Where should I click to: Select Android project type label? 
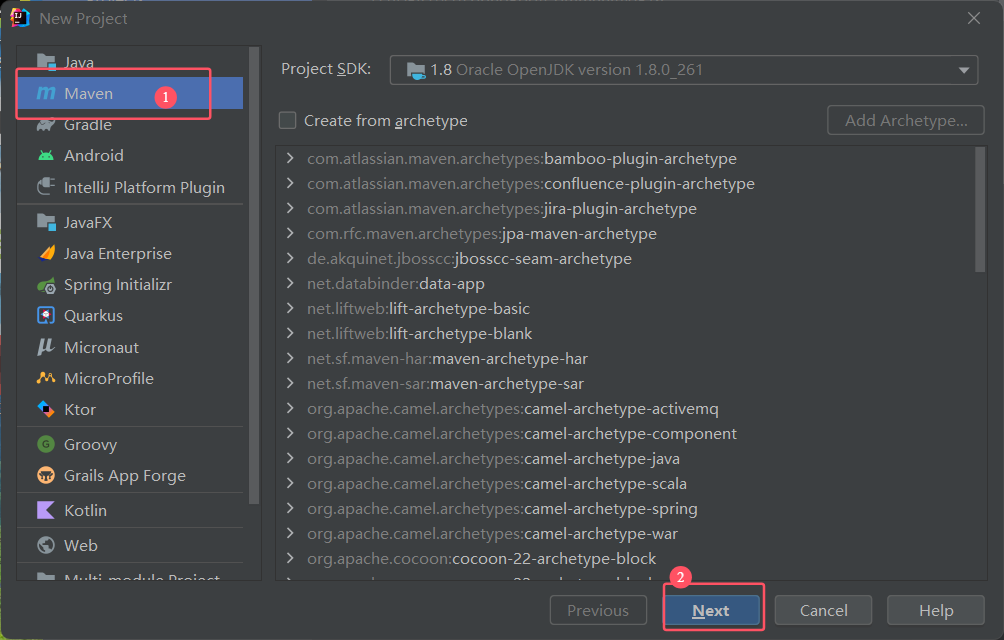(x=93, y=156)
